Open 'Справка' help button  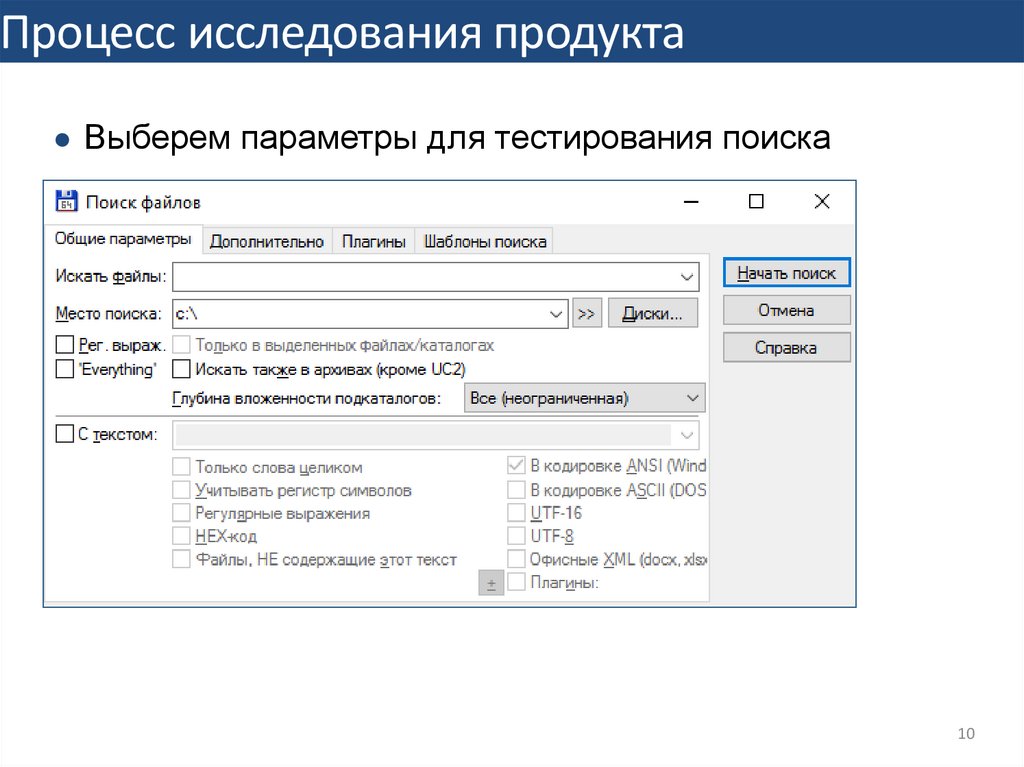[786, 348]
